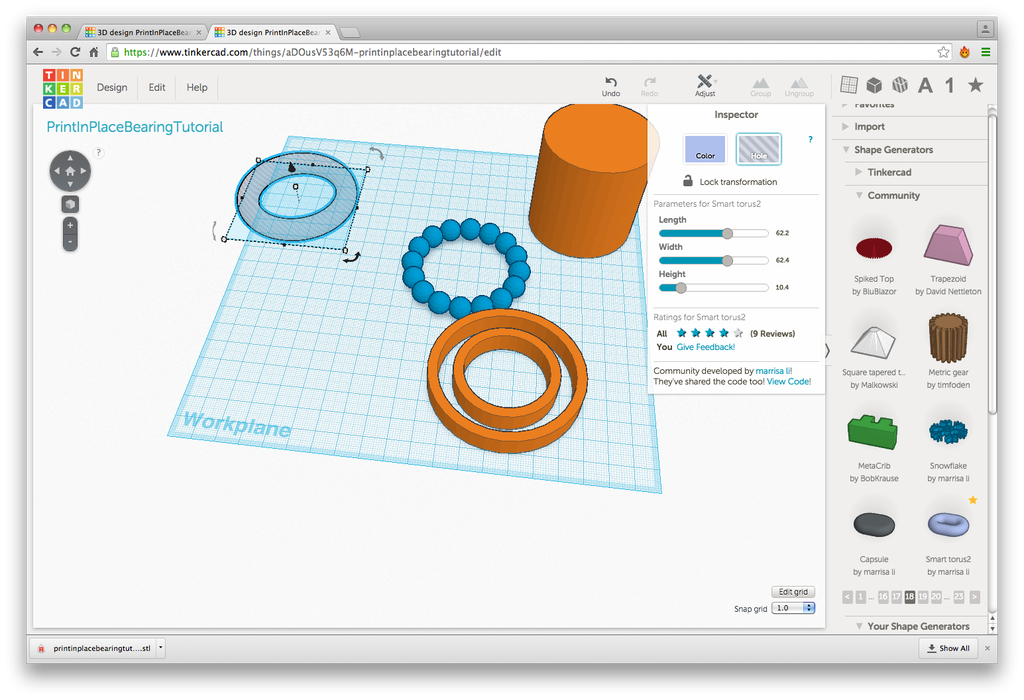Screen dimensions: 1024x700
Task: Select the Capsule shape
Action: point(874,524)
